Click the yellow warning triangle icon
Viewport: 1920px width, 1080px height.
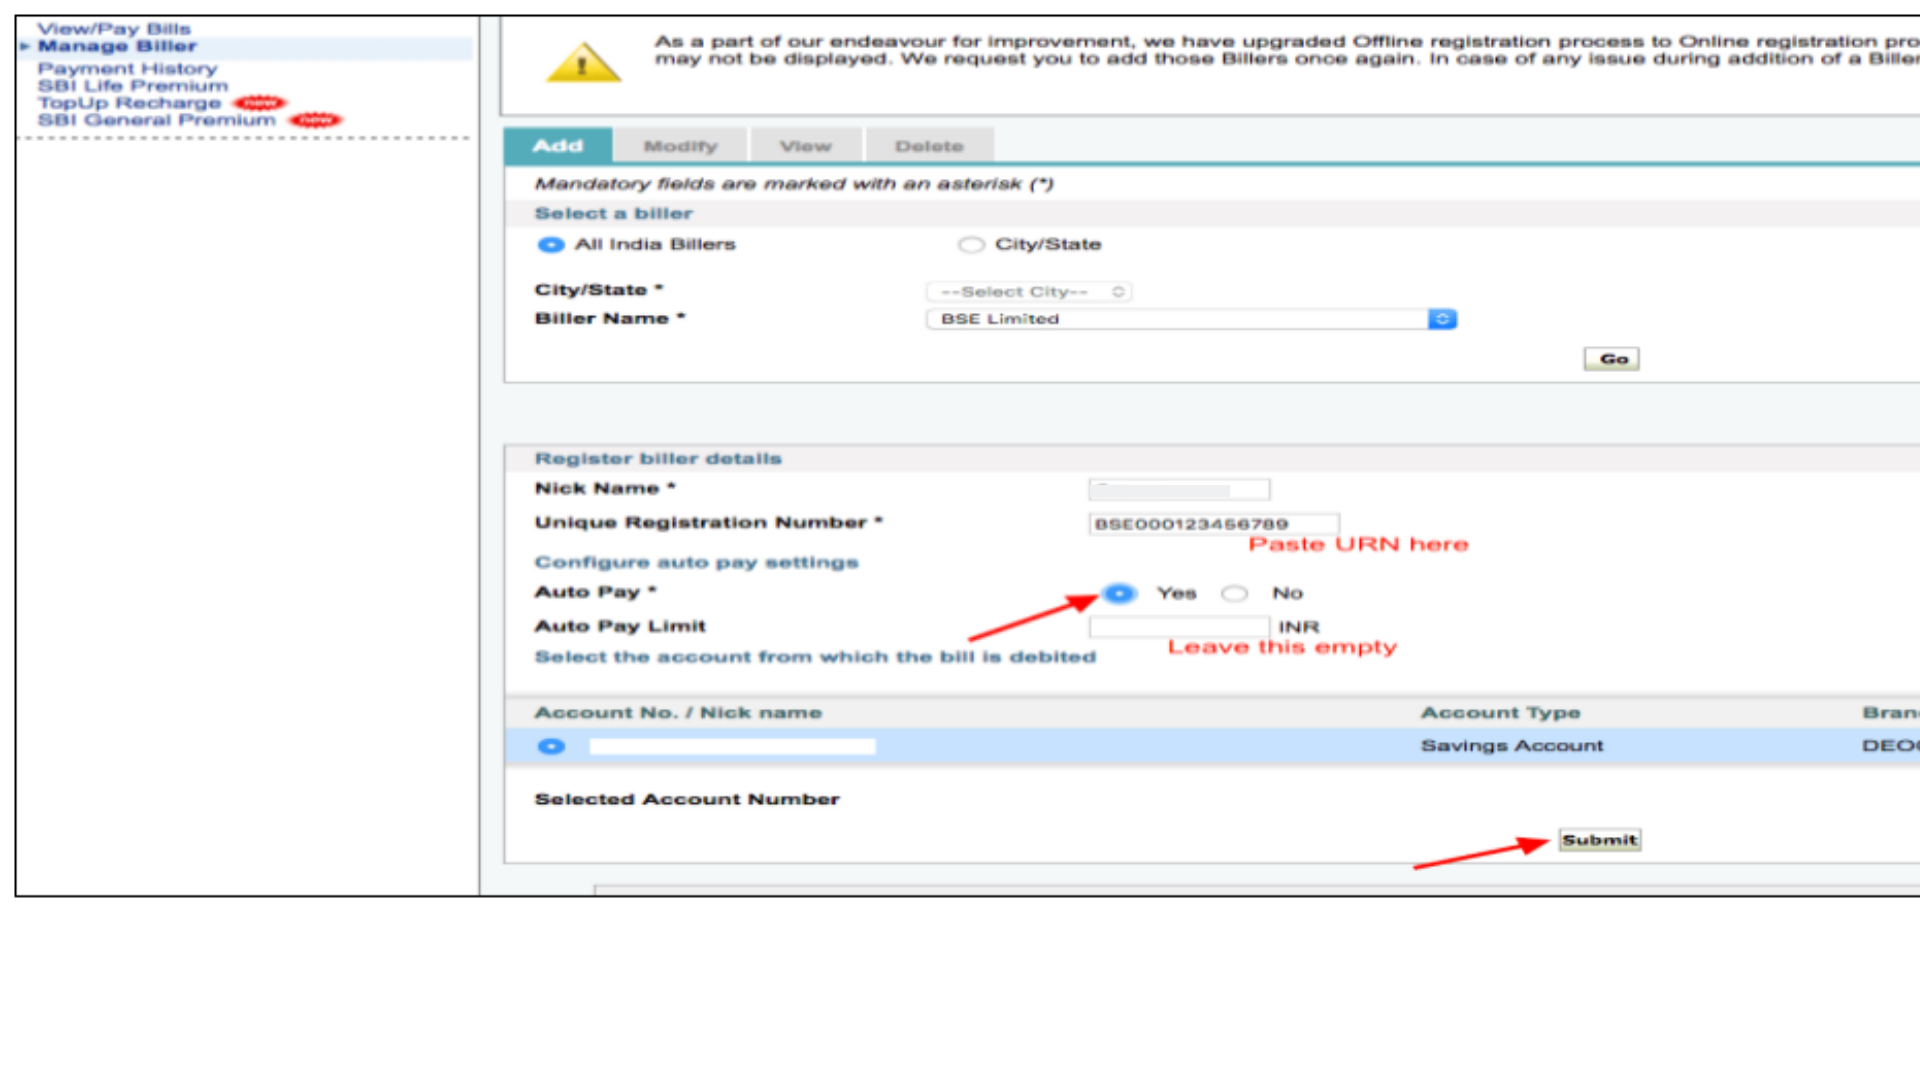coord(583,64)
